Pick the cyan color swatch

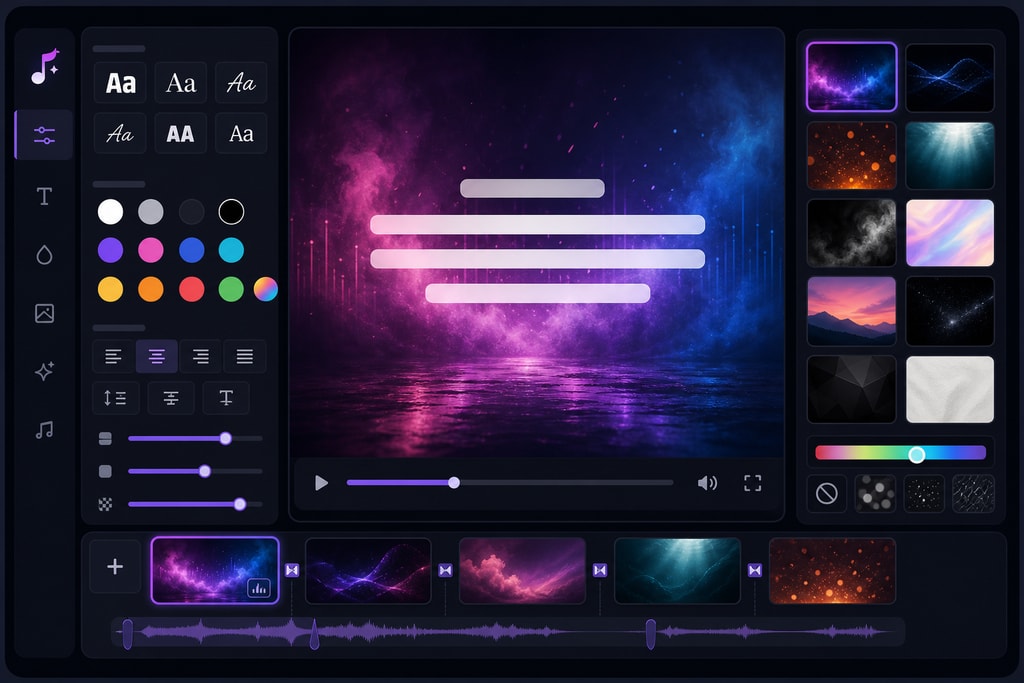[x=231, y=250]
